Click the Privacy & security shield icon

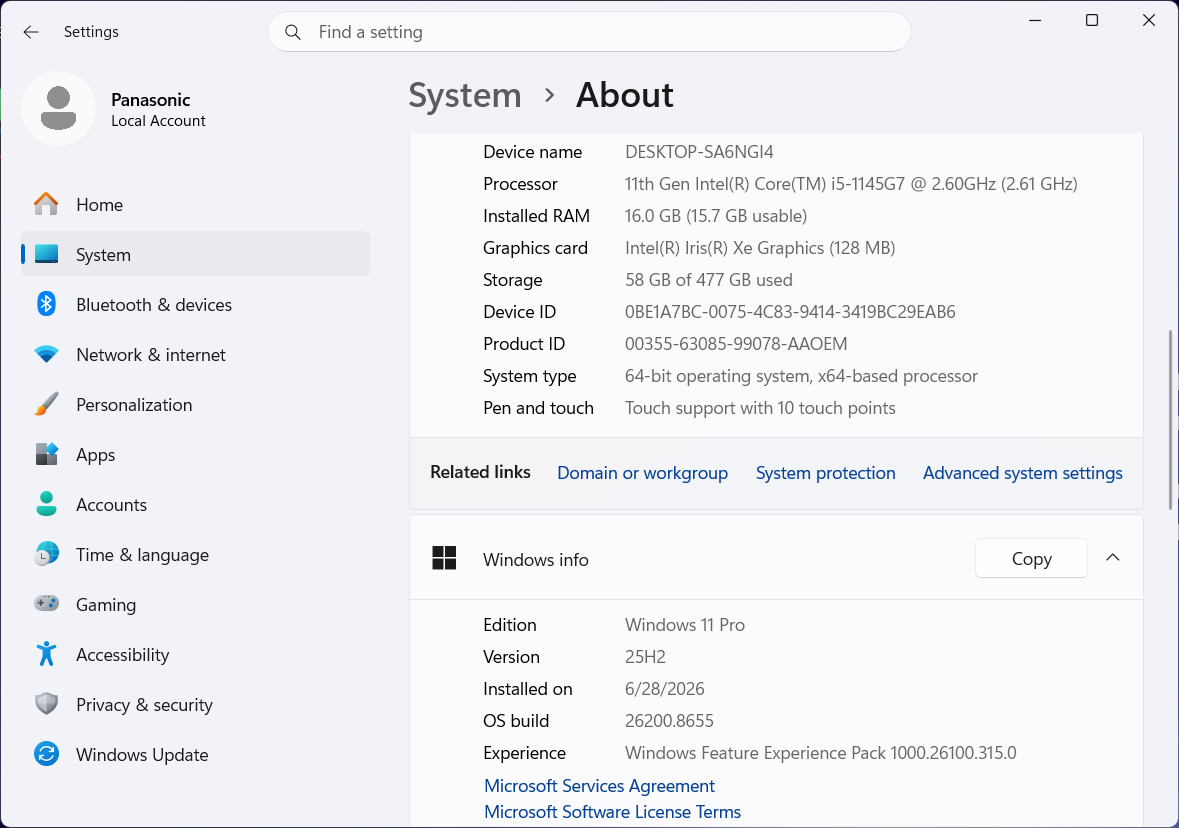(46, 704)
